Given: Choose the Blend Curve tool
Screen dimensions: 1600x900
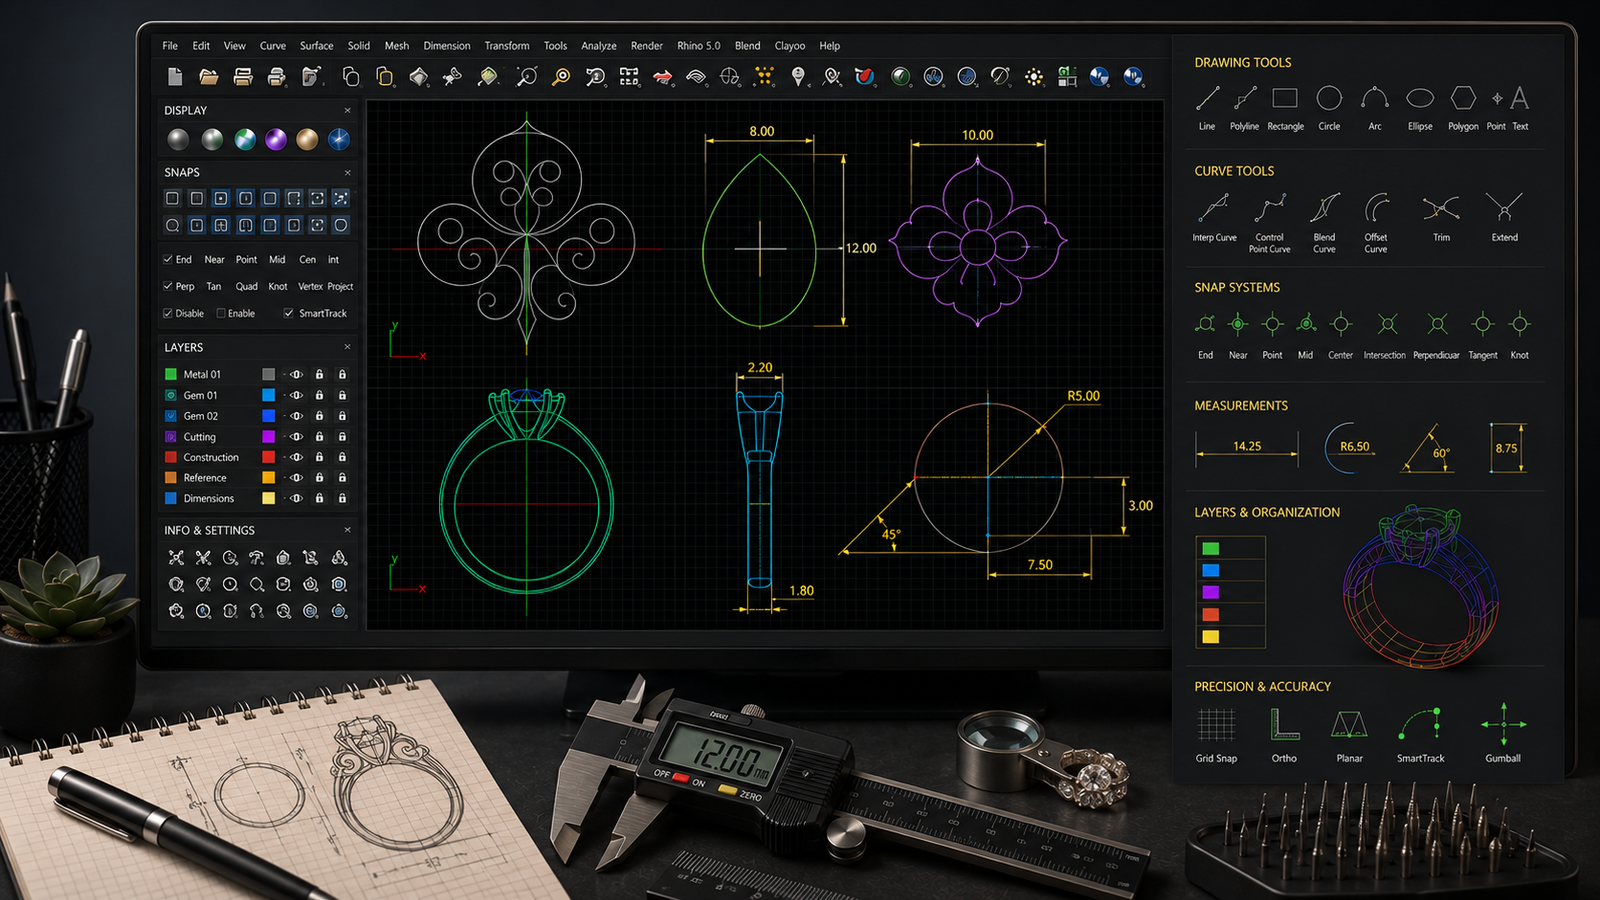Looking at the screenshot, I should [1324, 207].
